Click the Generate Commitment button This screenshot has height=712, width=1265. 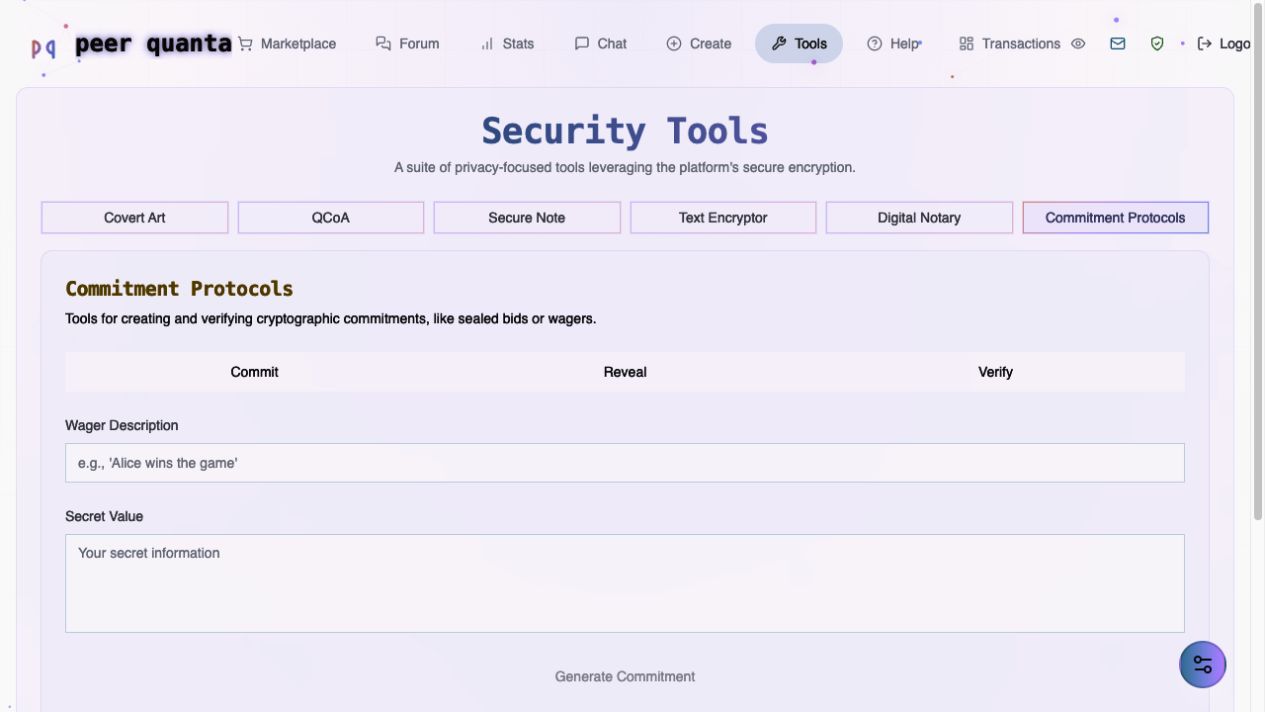[x=625, y=677]
